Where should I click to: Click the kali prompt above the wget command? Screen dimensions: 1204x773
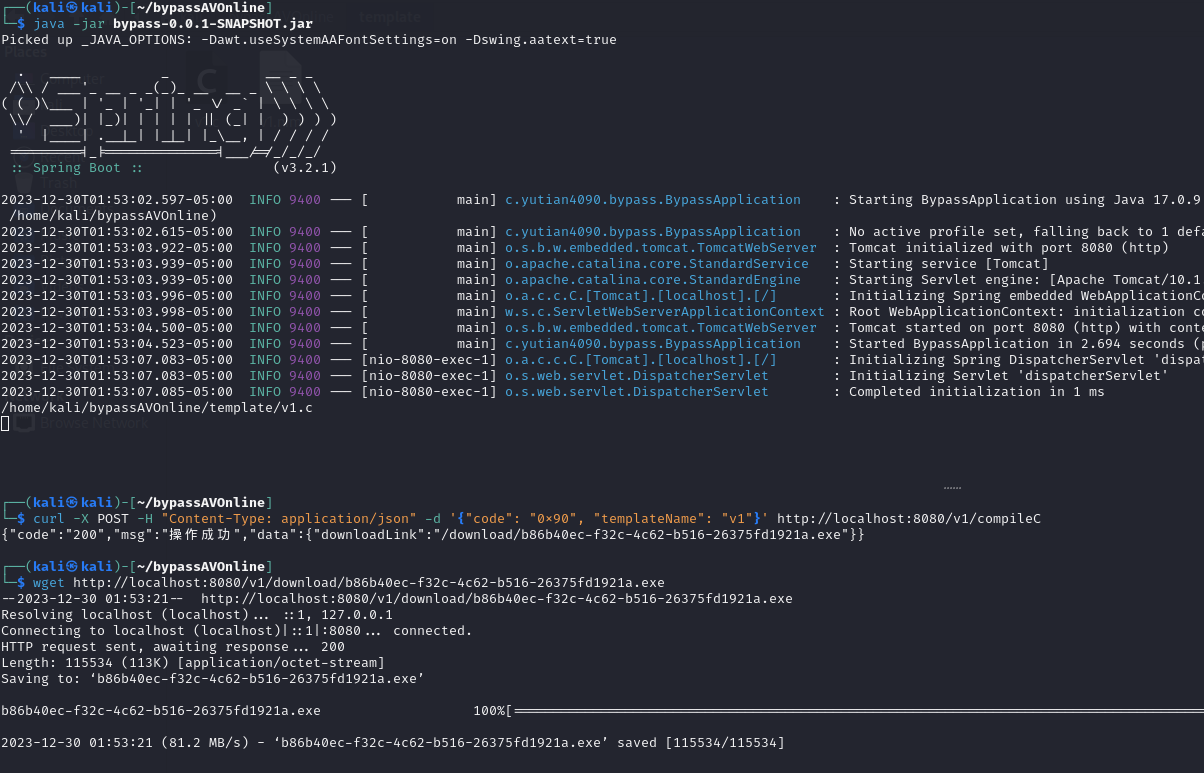pyautogui.click(x=135, y=567)
